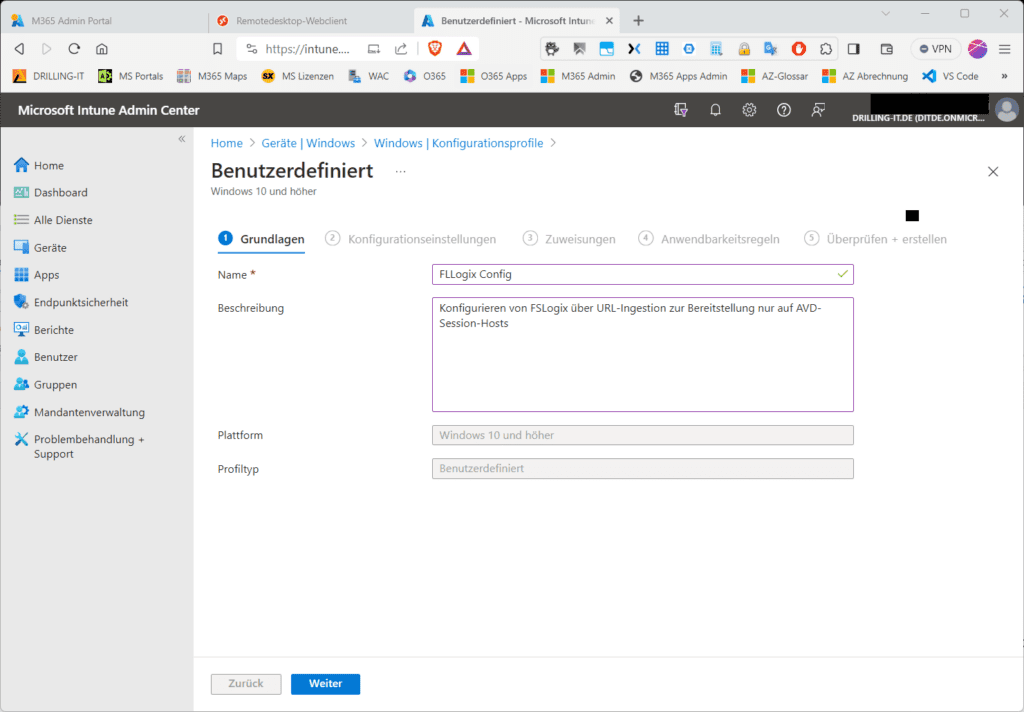The image size is (1024, 712).
Task: Open Endpunktsicherheit in the sidebar
Action: coord(71,302)
